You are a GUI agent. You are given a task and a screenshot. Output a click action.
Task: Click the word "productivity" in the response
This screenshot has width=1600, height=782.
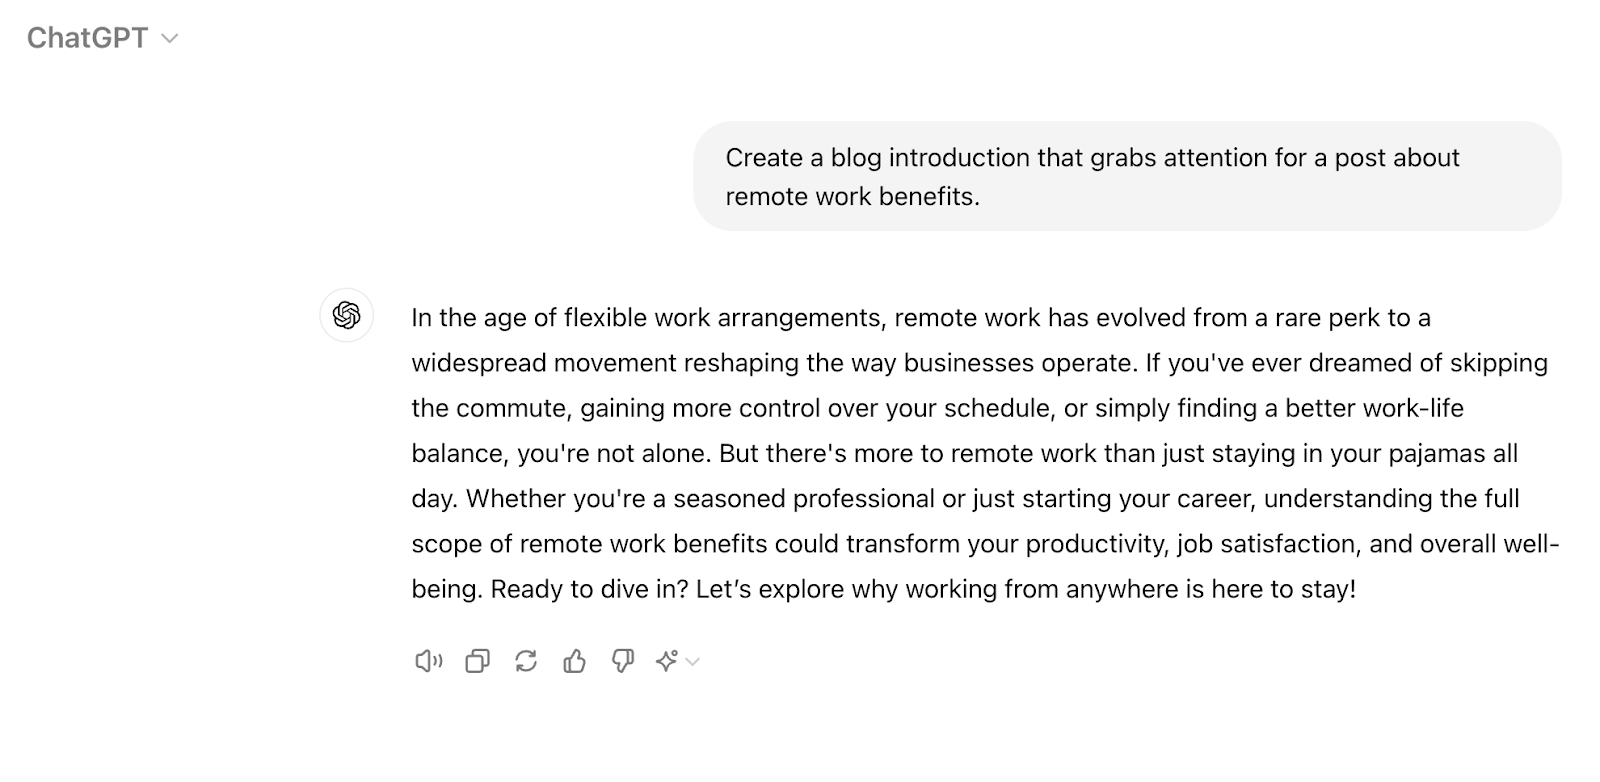pyautogui.click(x=1096, y=544)
